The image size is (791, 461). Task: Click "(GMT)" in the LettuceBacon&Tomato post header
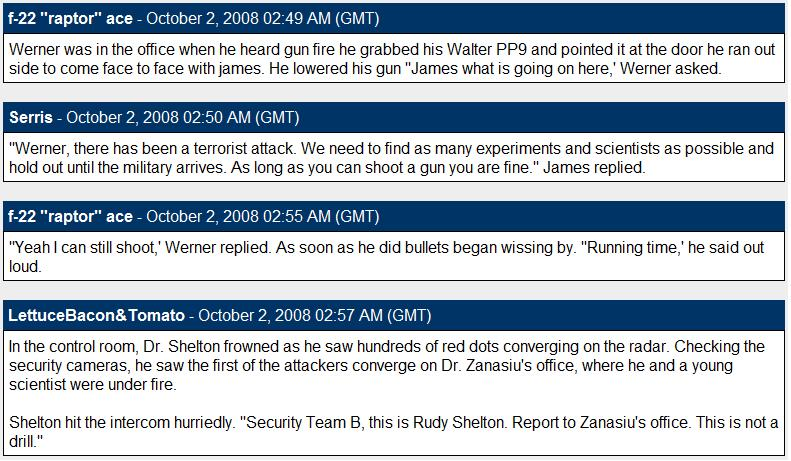tap(408, 315)
